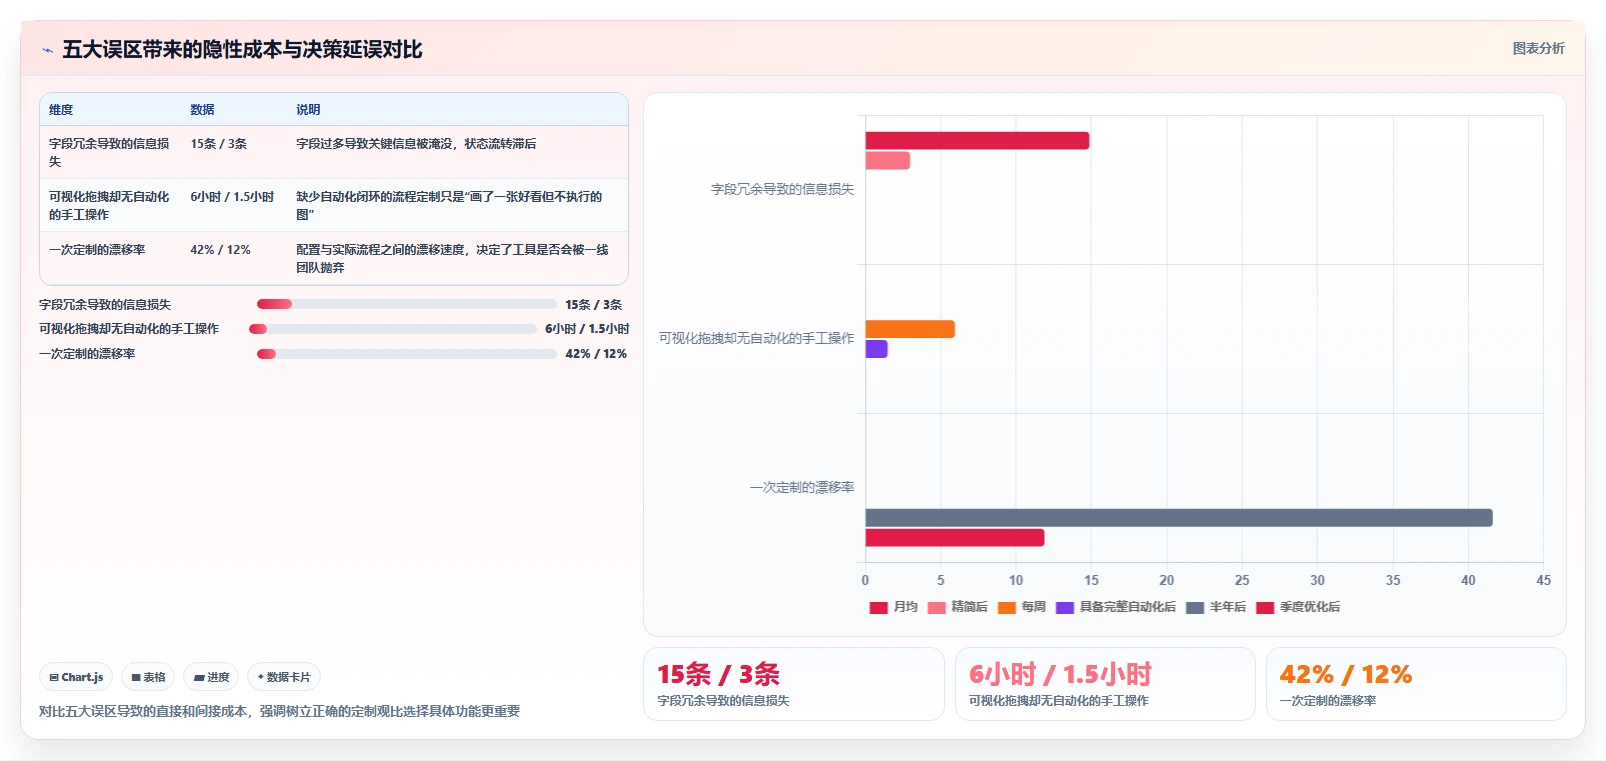
Task: Click the purple 1.5 bar in the chart
Action: pos(877,349)
